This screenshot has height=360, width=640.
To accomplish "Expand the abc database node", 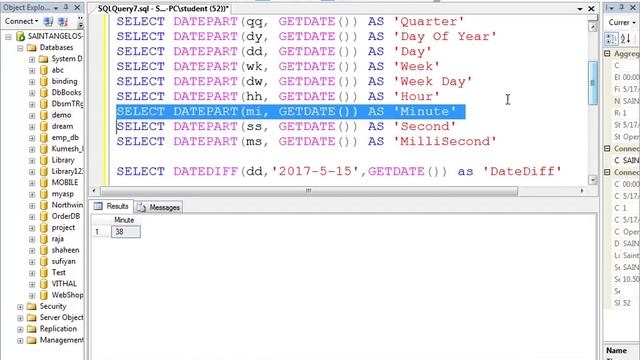I will tap(32, 70).
